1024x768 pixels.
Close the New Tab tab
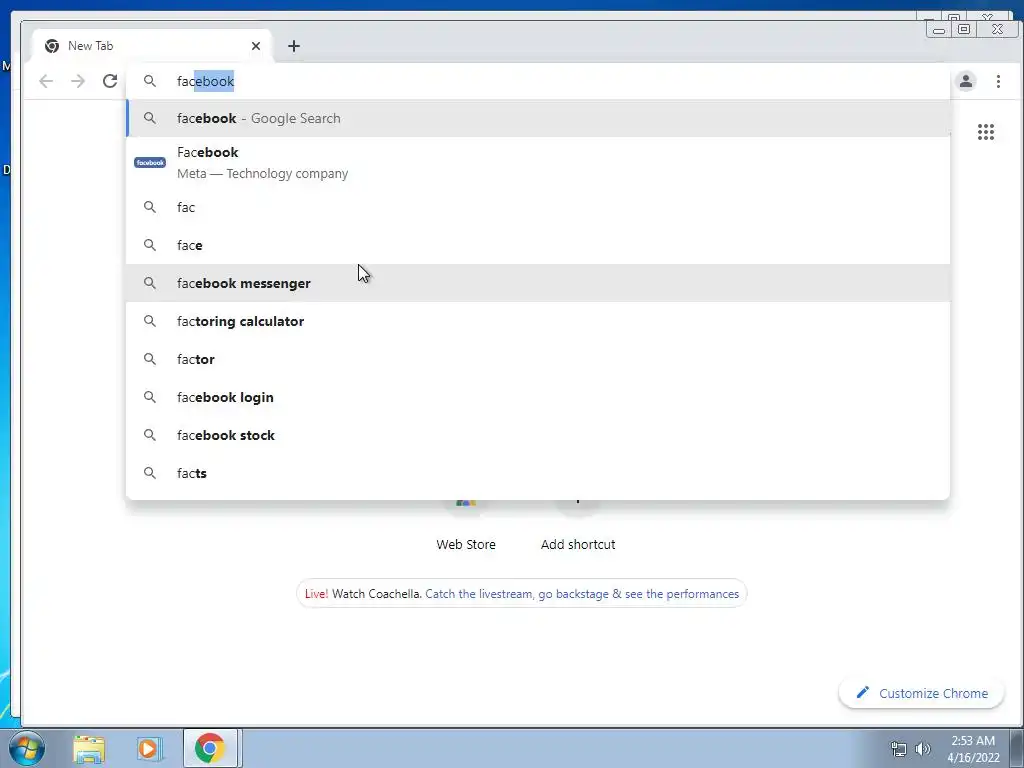click(x=255, y=46)
